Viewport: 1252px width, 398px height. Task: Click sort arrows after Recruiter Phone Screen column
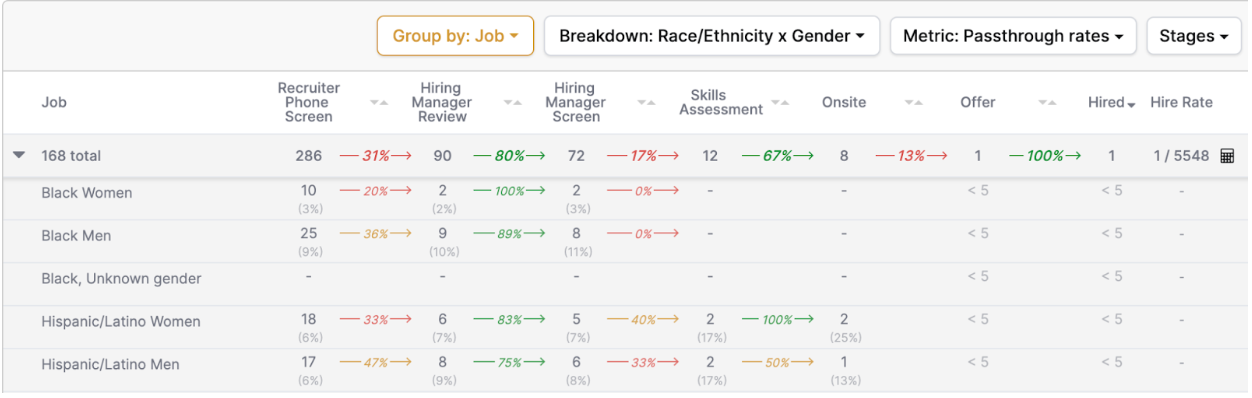point(379,102)
